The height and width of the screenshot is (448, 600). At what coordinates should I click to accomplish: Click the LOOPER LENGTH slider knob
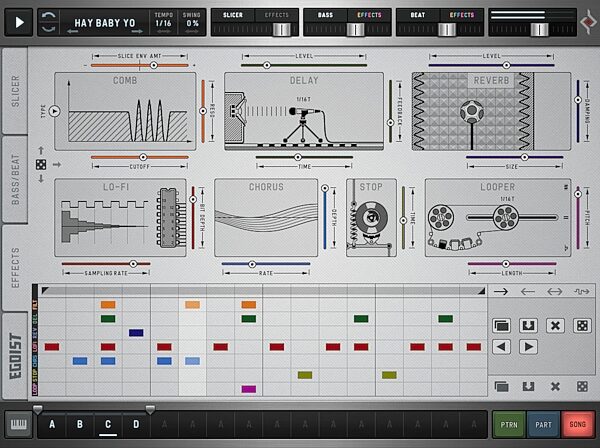505,264
